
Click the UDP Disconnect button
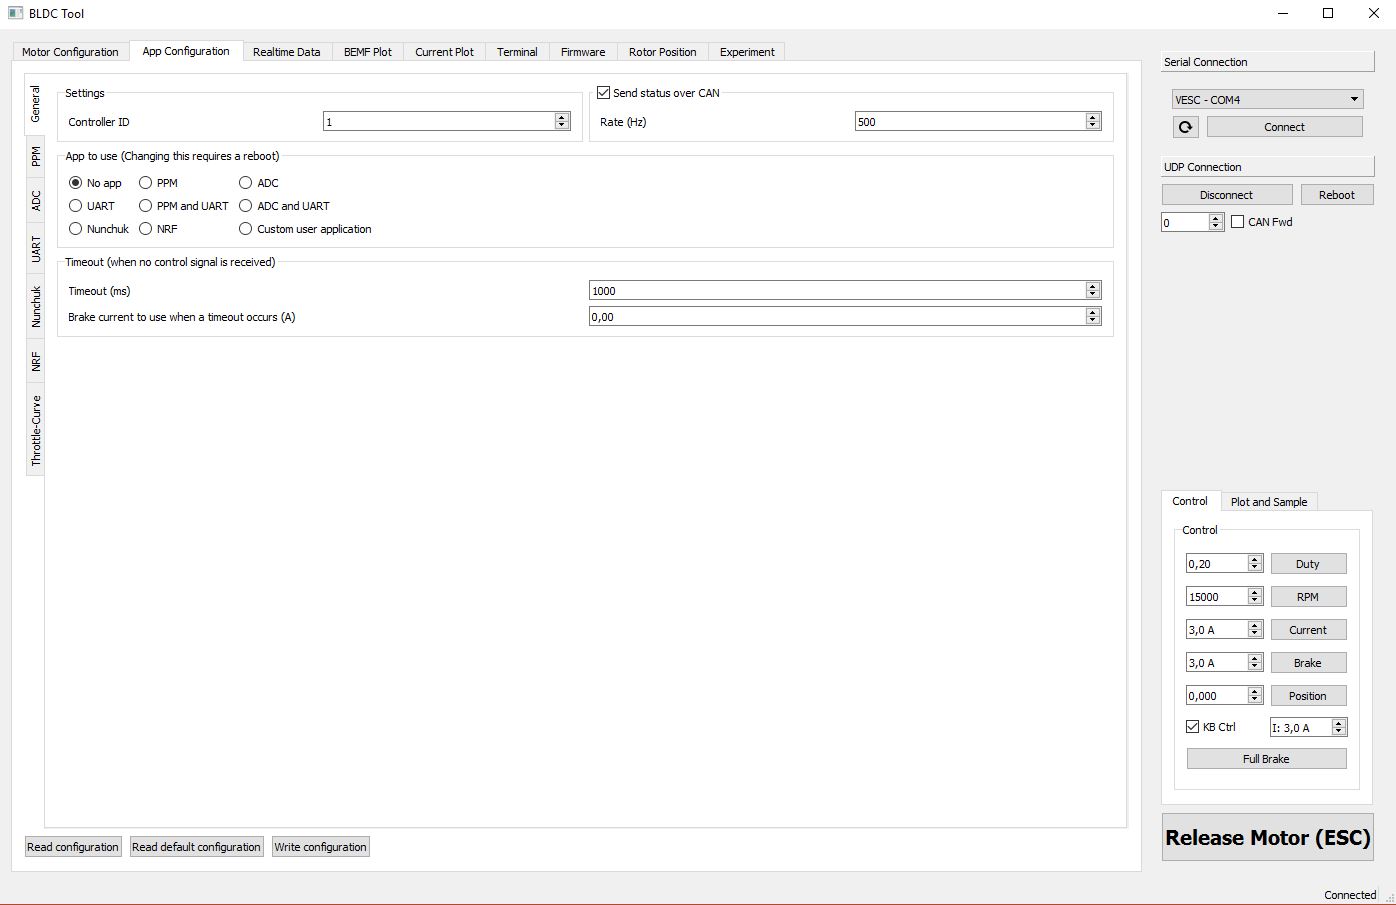tap(1227, 195)
